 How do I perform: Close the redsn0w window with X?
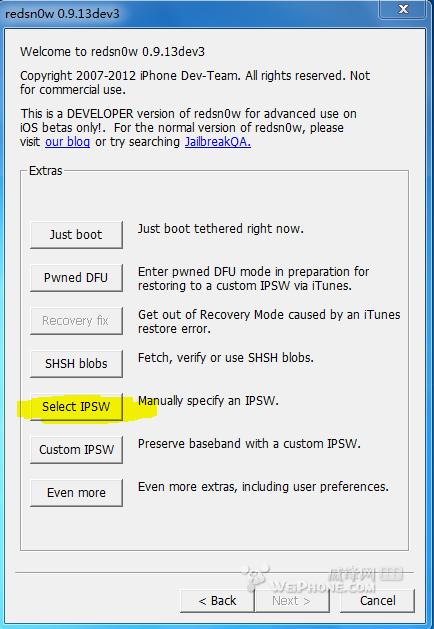click(x=403, y=9)
